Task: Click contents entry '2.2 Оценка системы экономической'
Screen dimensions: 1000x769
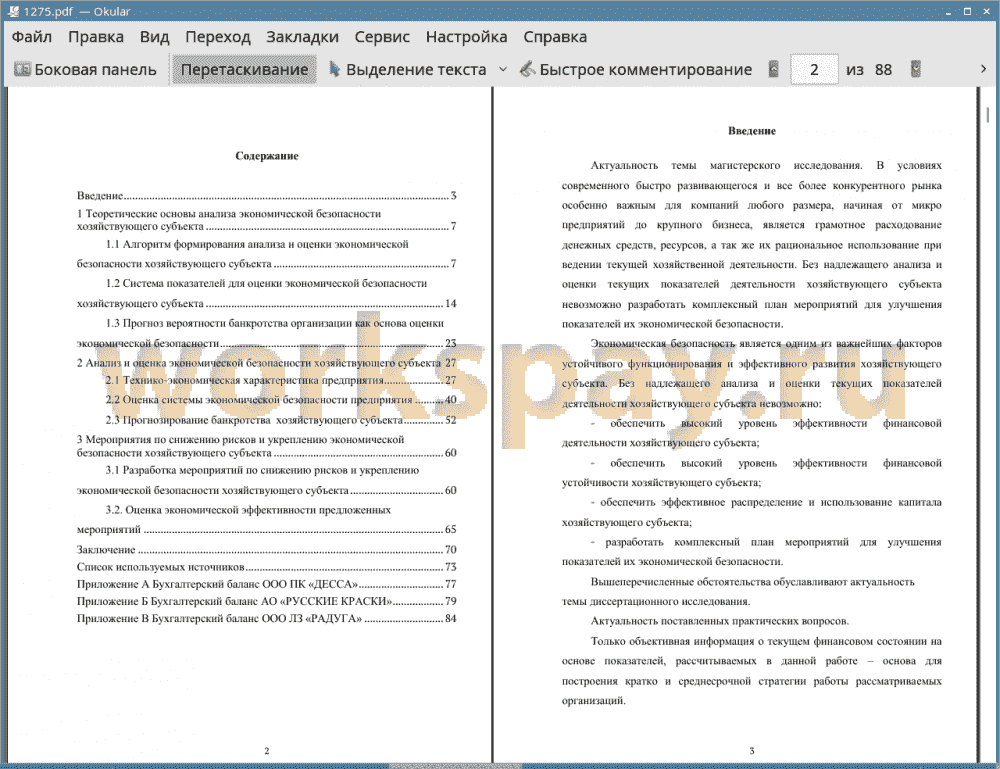Action: point(281,400)
